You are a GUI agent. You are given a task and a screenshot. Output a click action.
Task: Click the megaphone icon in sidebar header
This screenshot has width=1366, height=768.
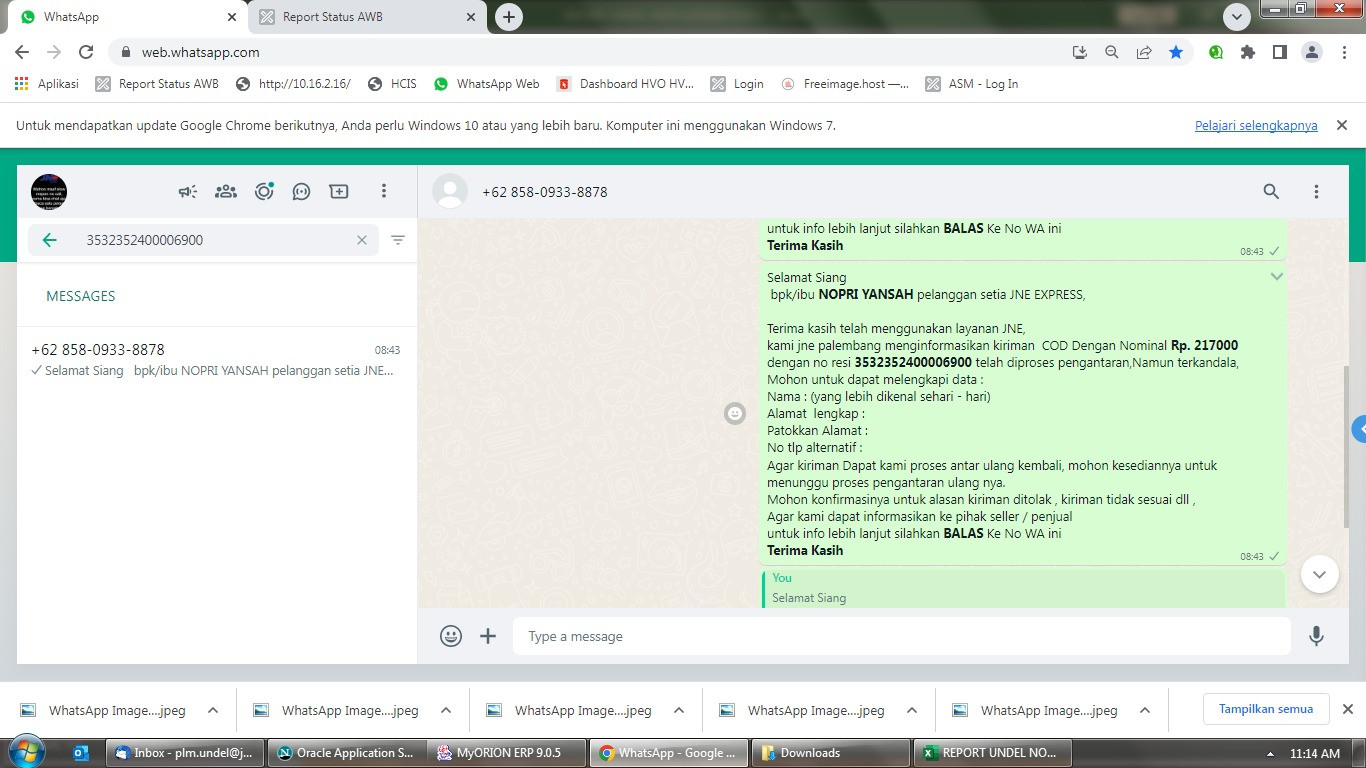188,191
